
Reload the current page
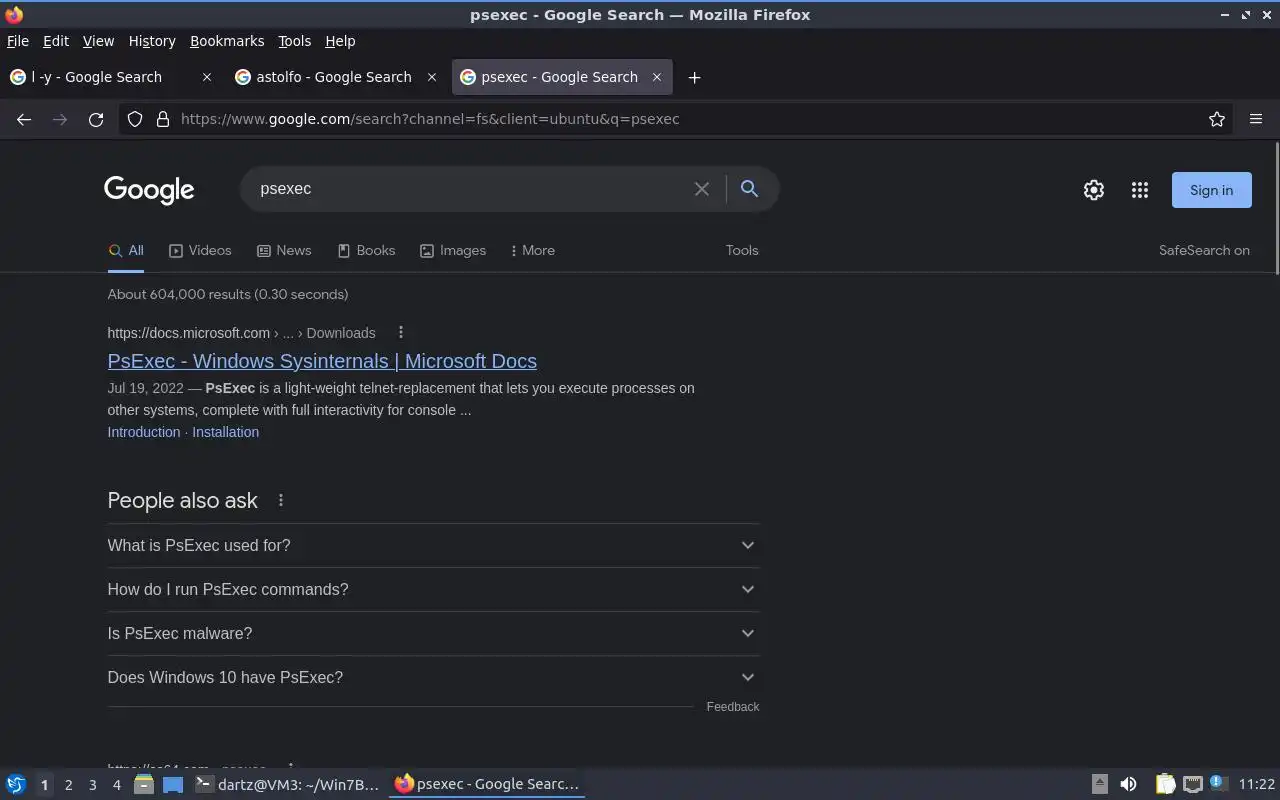click(x=96, y=119)
